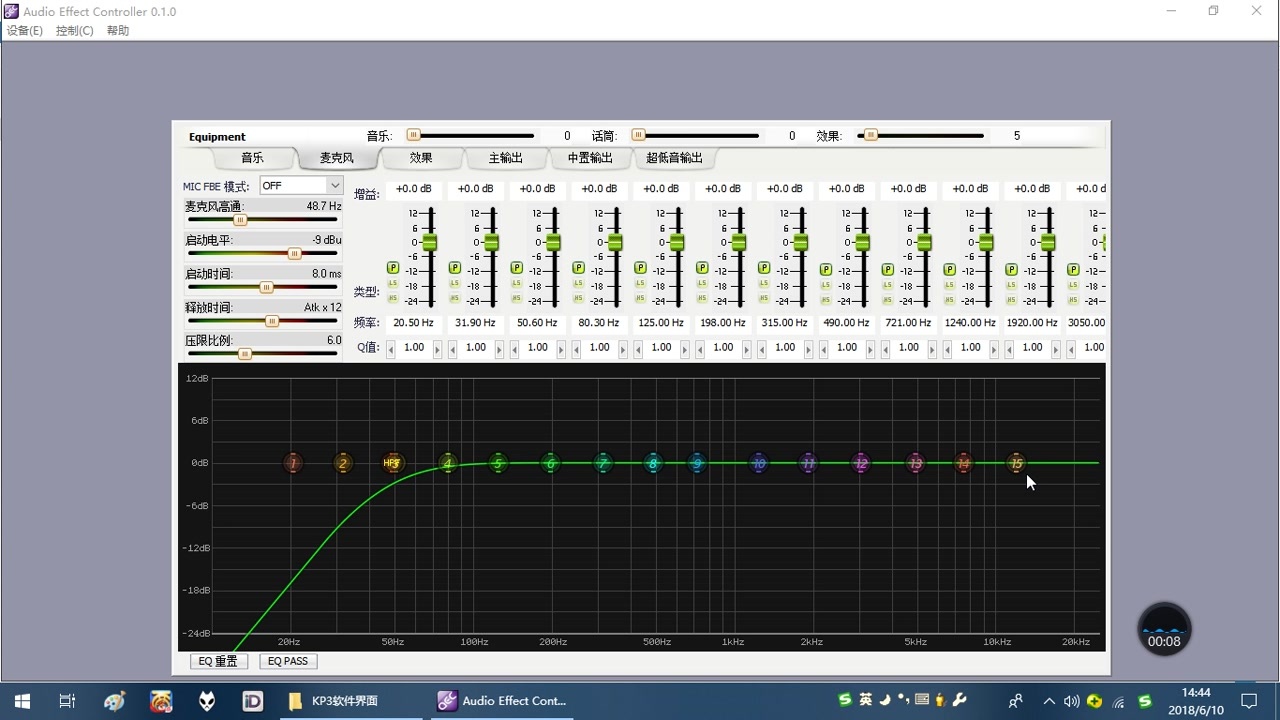Select EQ node 14 on the graph

(963, 463)
